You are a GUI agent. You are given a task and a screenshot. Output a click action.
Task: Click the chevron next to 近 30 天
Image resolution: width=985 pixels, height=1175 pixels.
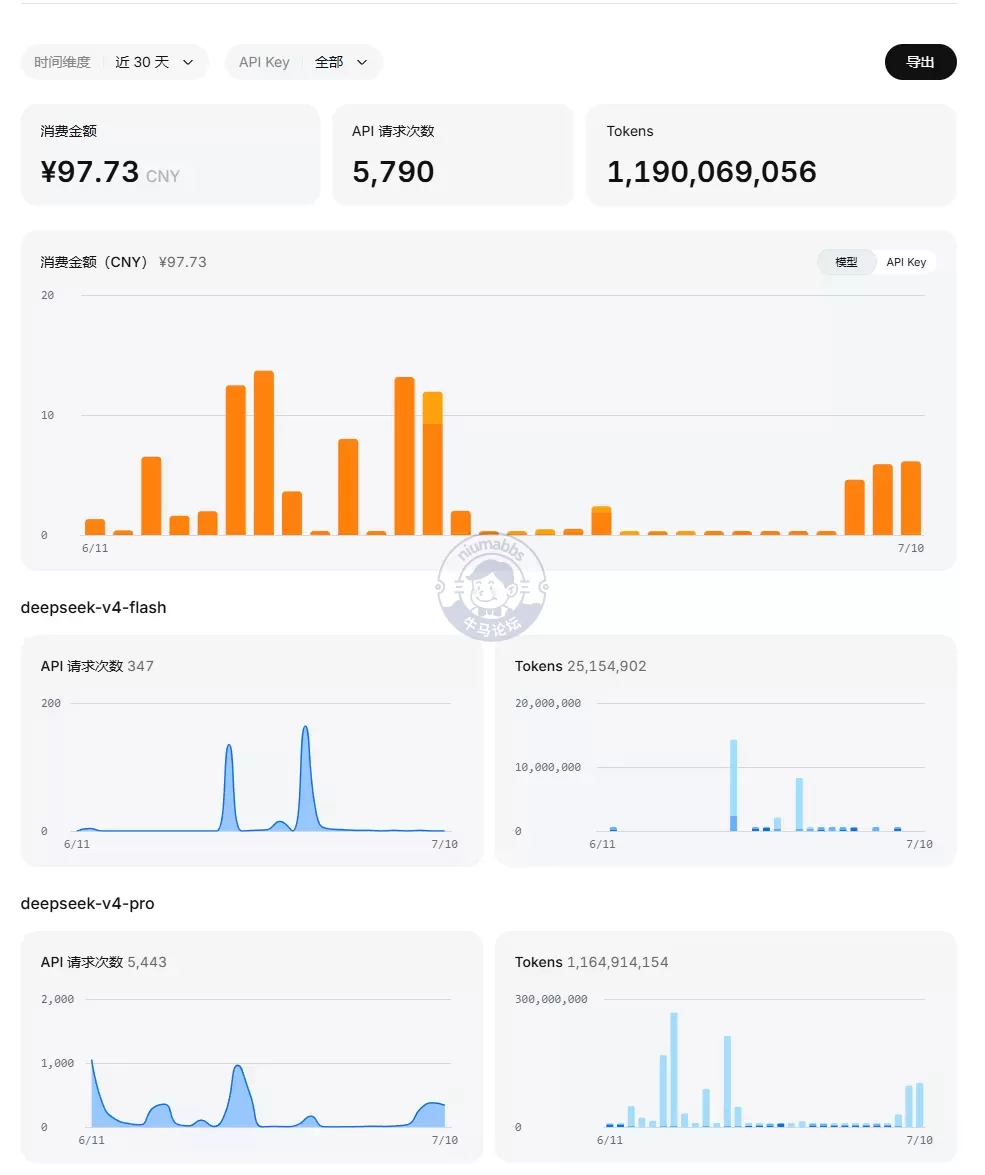pos(188,62)
